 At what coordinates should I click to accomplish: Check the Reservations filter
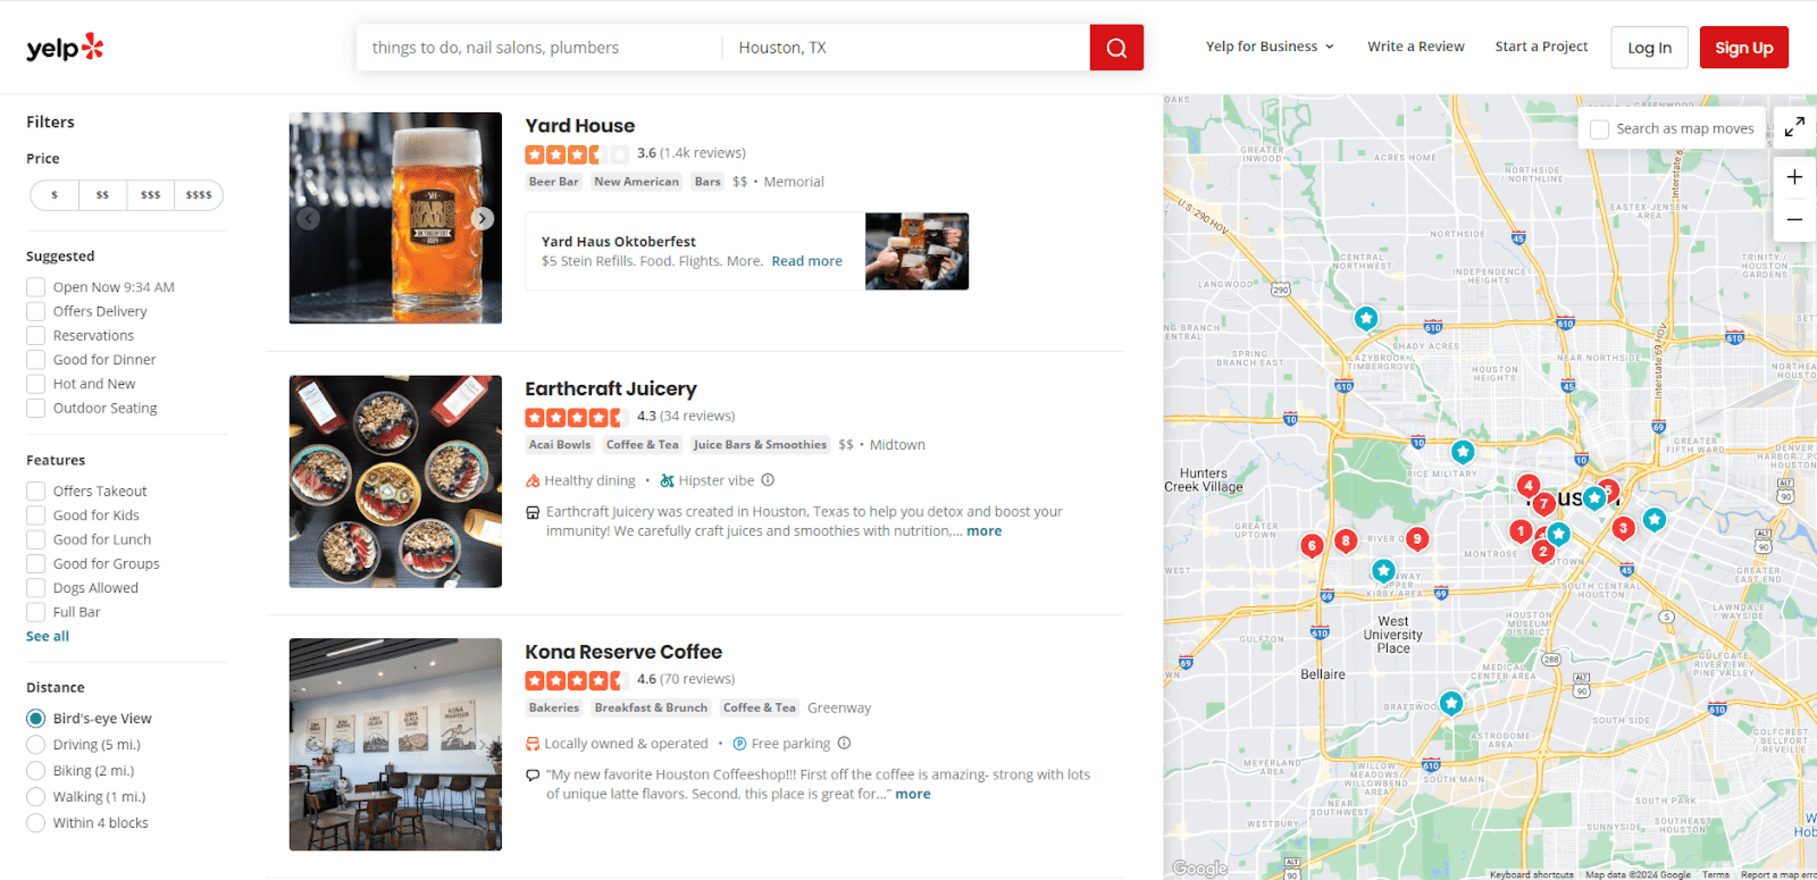coord(36,335)
